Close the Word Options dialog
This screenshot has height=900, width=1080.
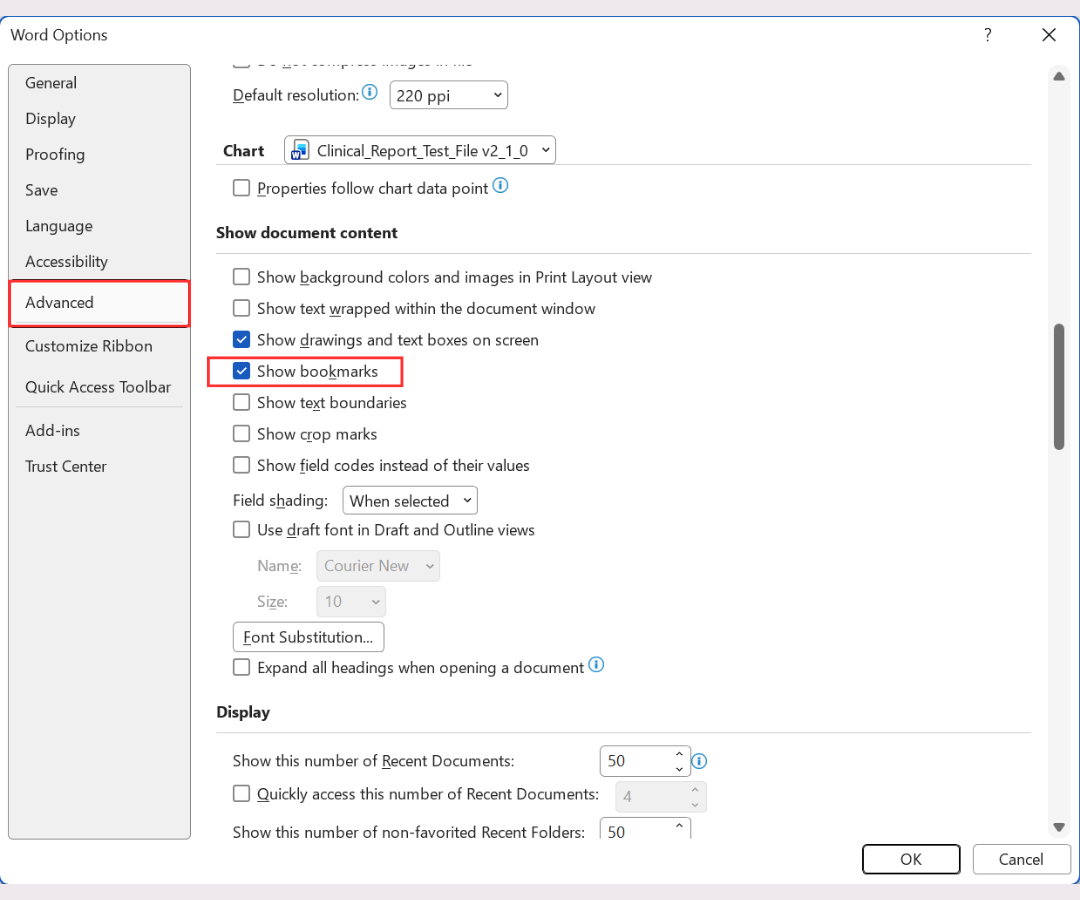click(x=1049, y=34)
